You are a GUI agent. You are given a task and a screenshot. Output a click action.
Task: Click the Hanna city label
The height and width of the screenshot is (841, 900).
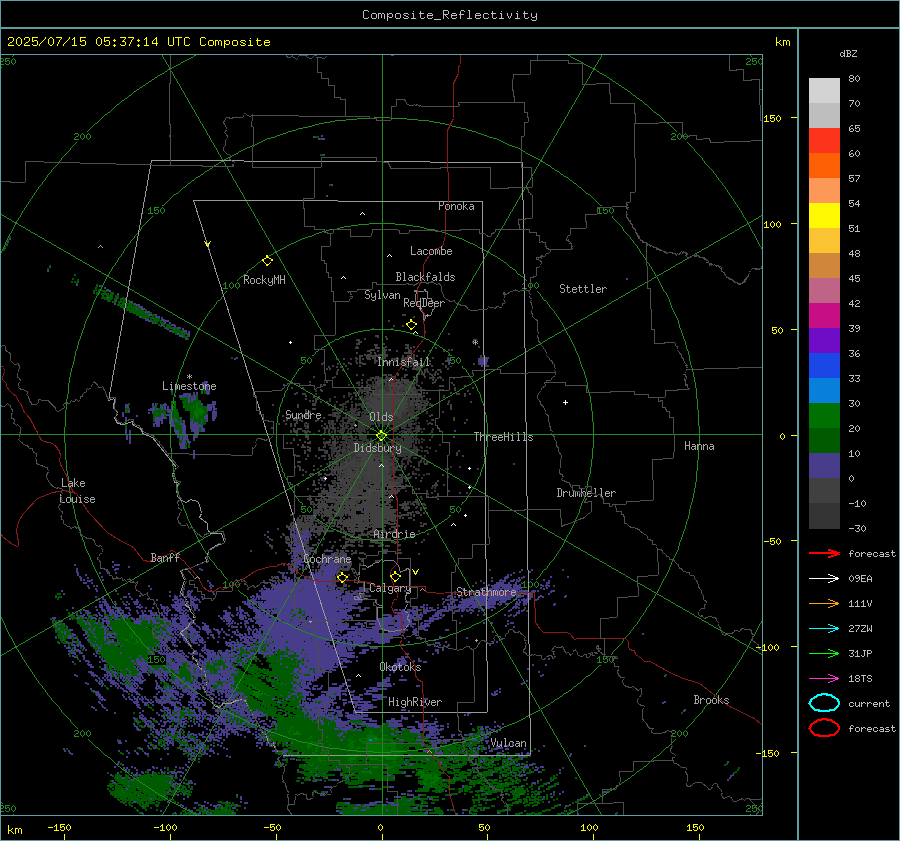[x=699, y=446]
